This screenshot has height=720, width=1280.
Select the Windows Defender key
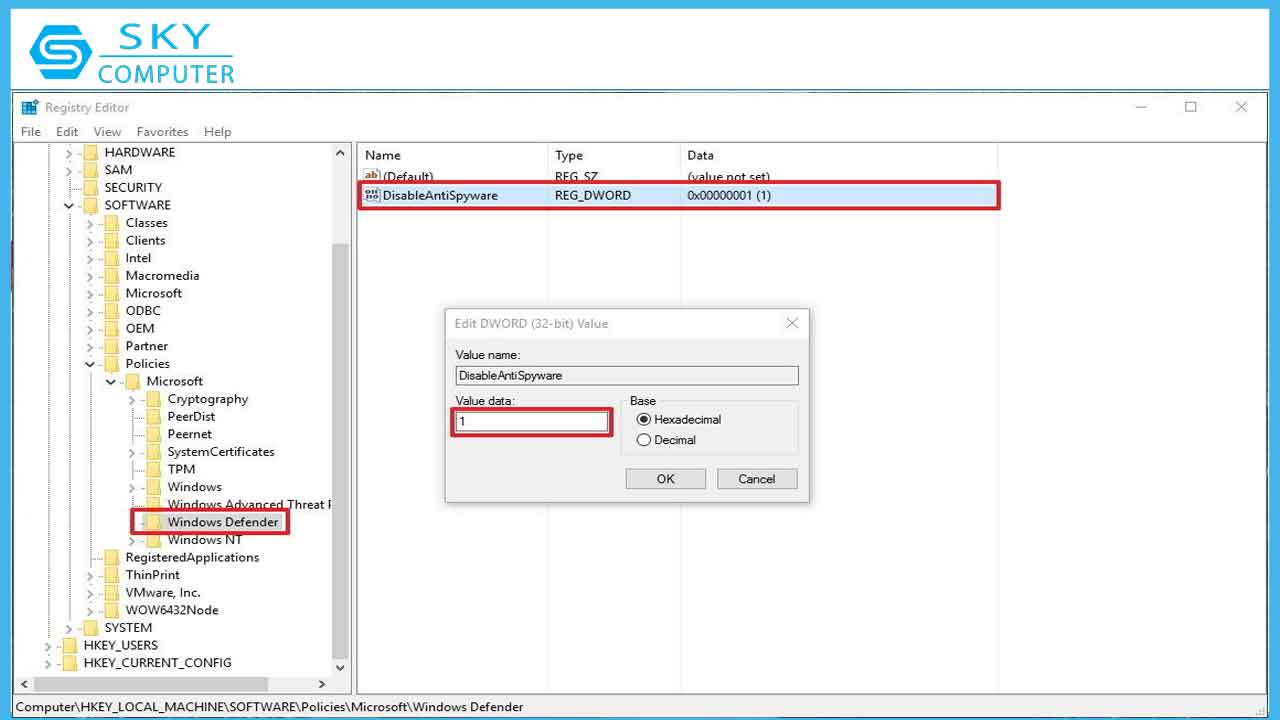[x=223, y=522]
